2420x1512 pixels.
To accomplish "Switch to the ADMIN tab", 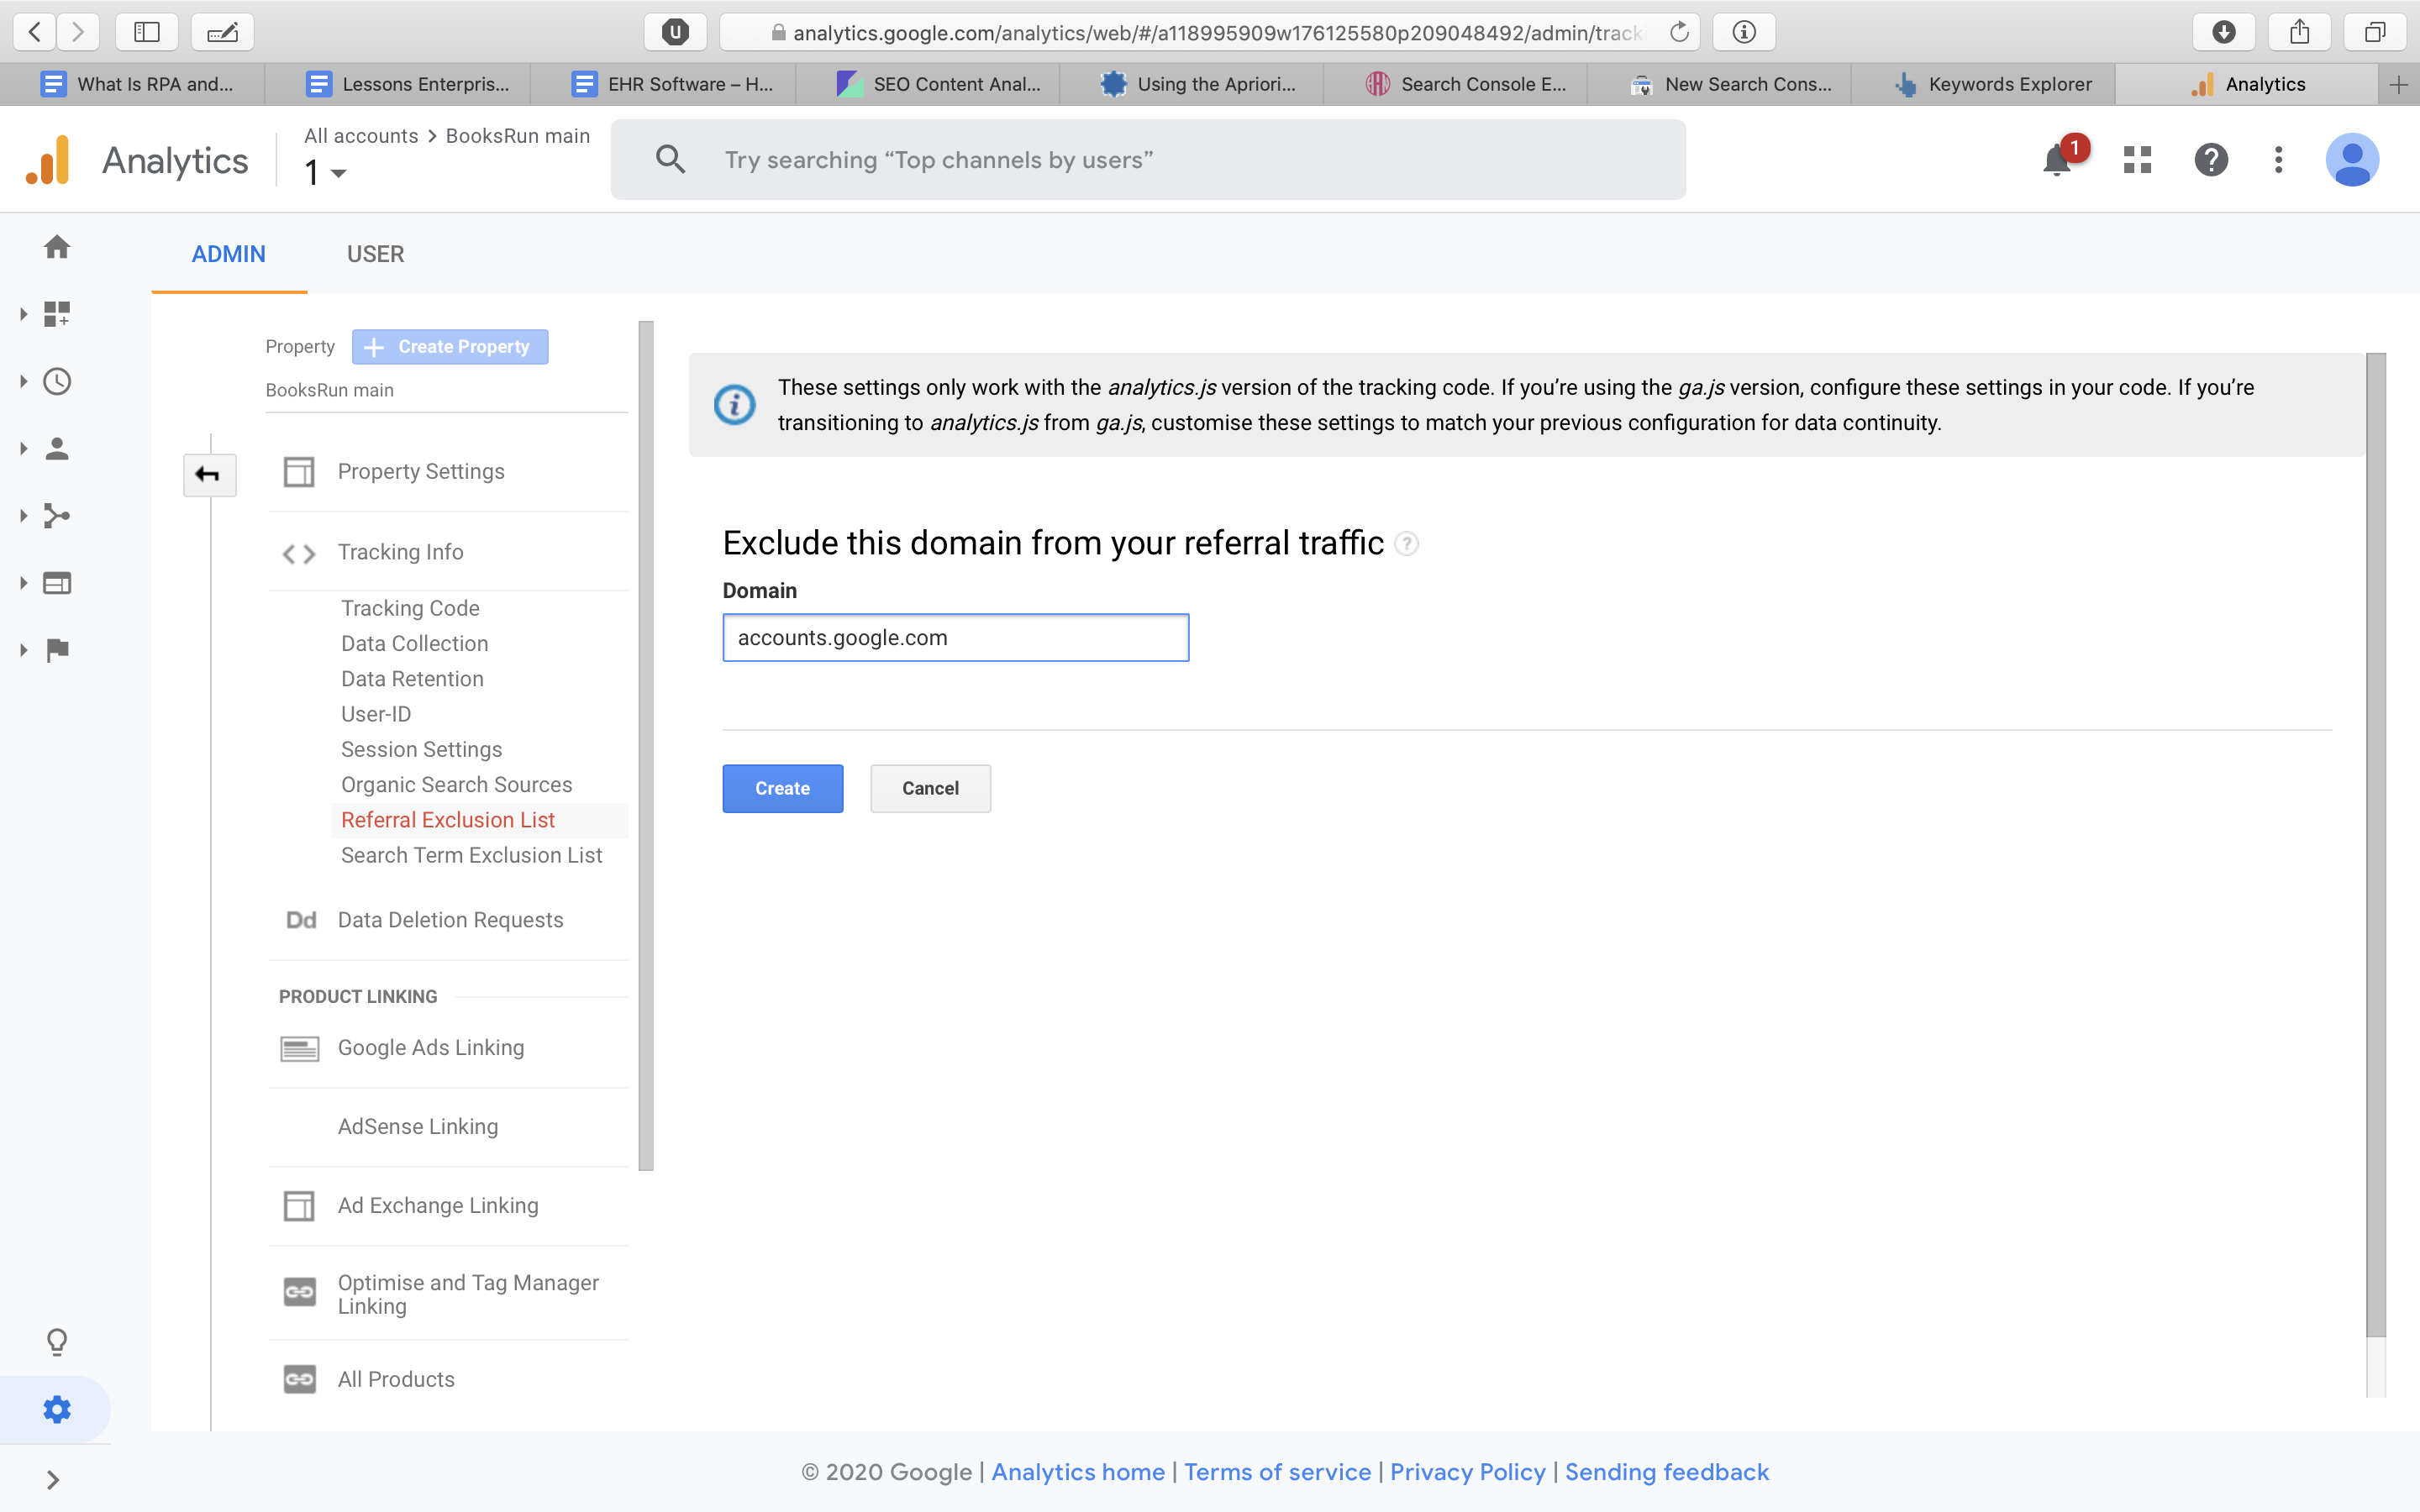I will coord(229,254).
